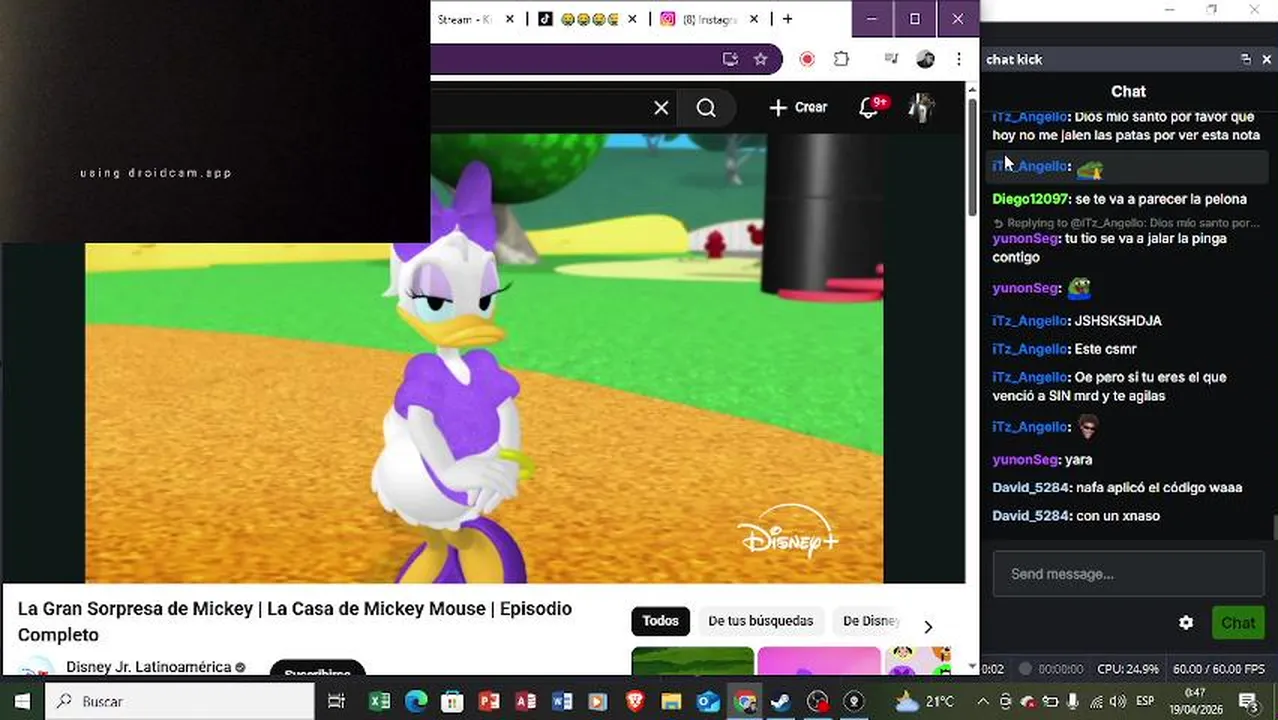This screenshot has width=1278, height=720.
Task: Open Word from the taskbar
Action: 562,701
